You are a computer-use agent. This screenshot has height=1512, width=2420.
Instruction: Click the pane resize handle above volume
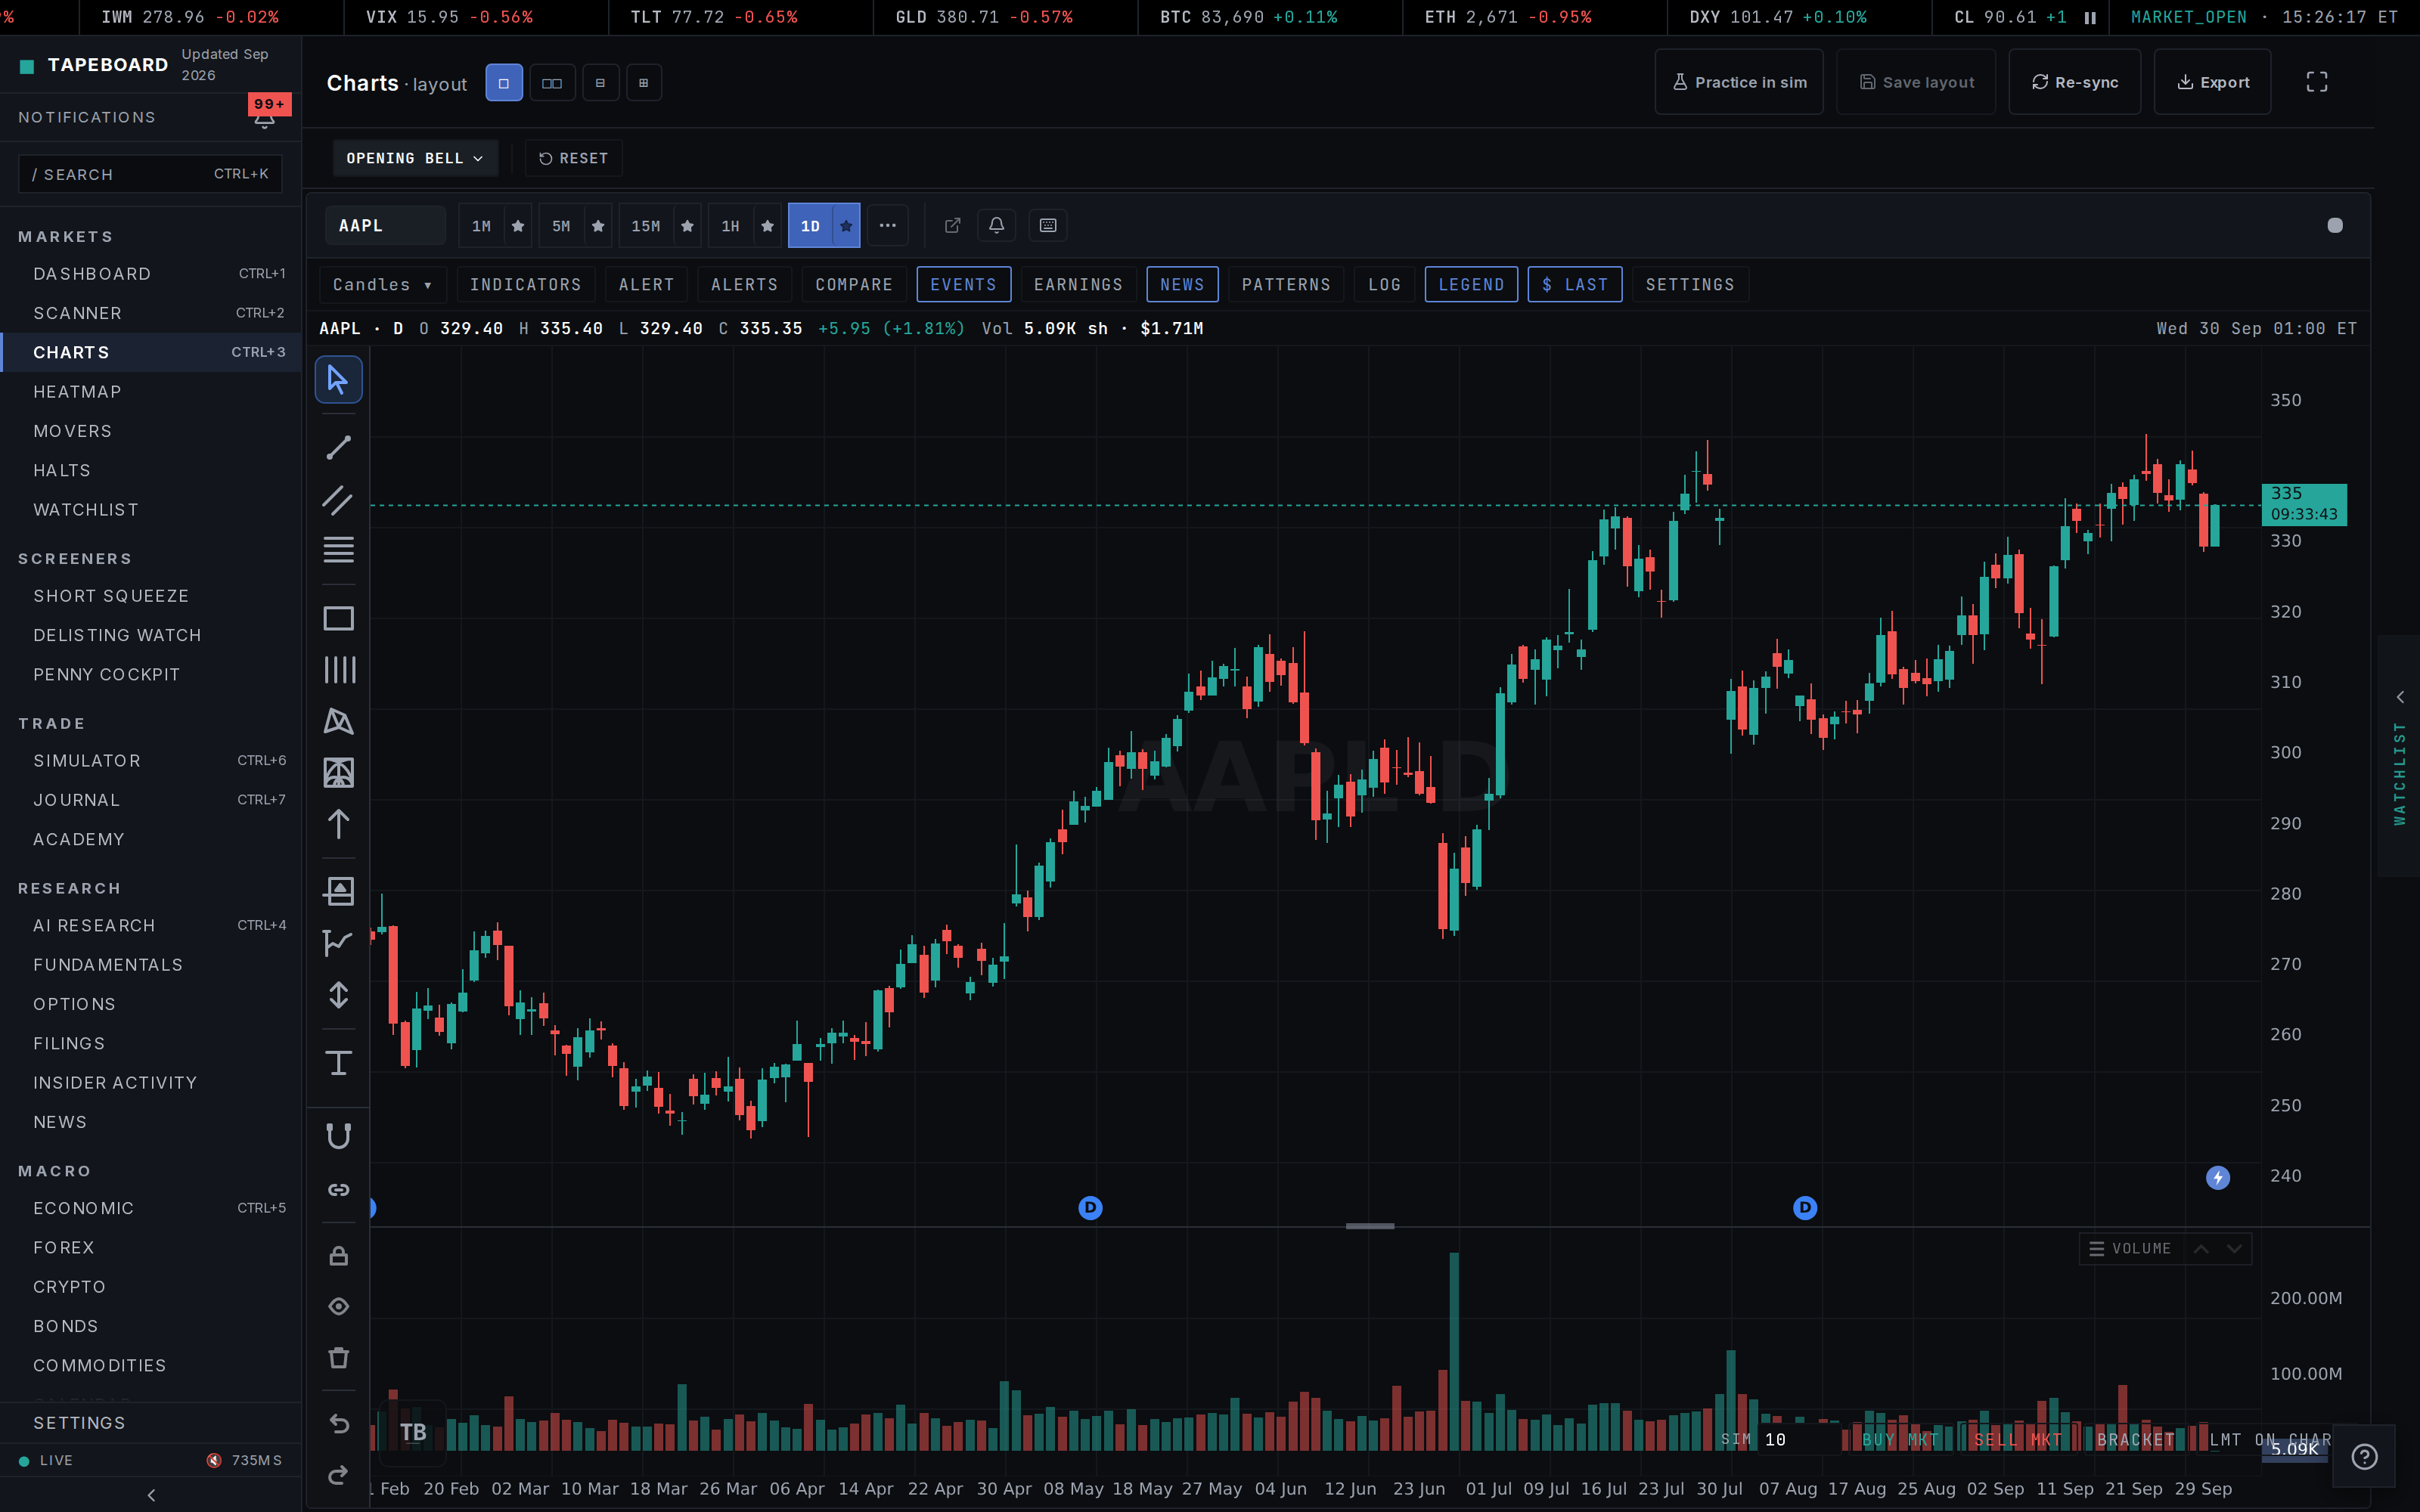(1369, 1226)
